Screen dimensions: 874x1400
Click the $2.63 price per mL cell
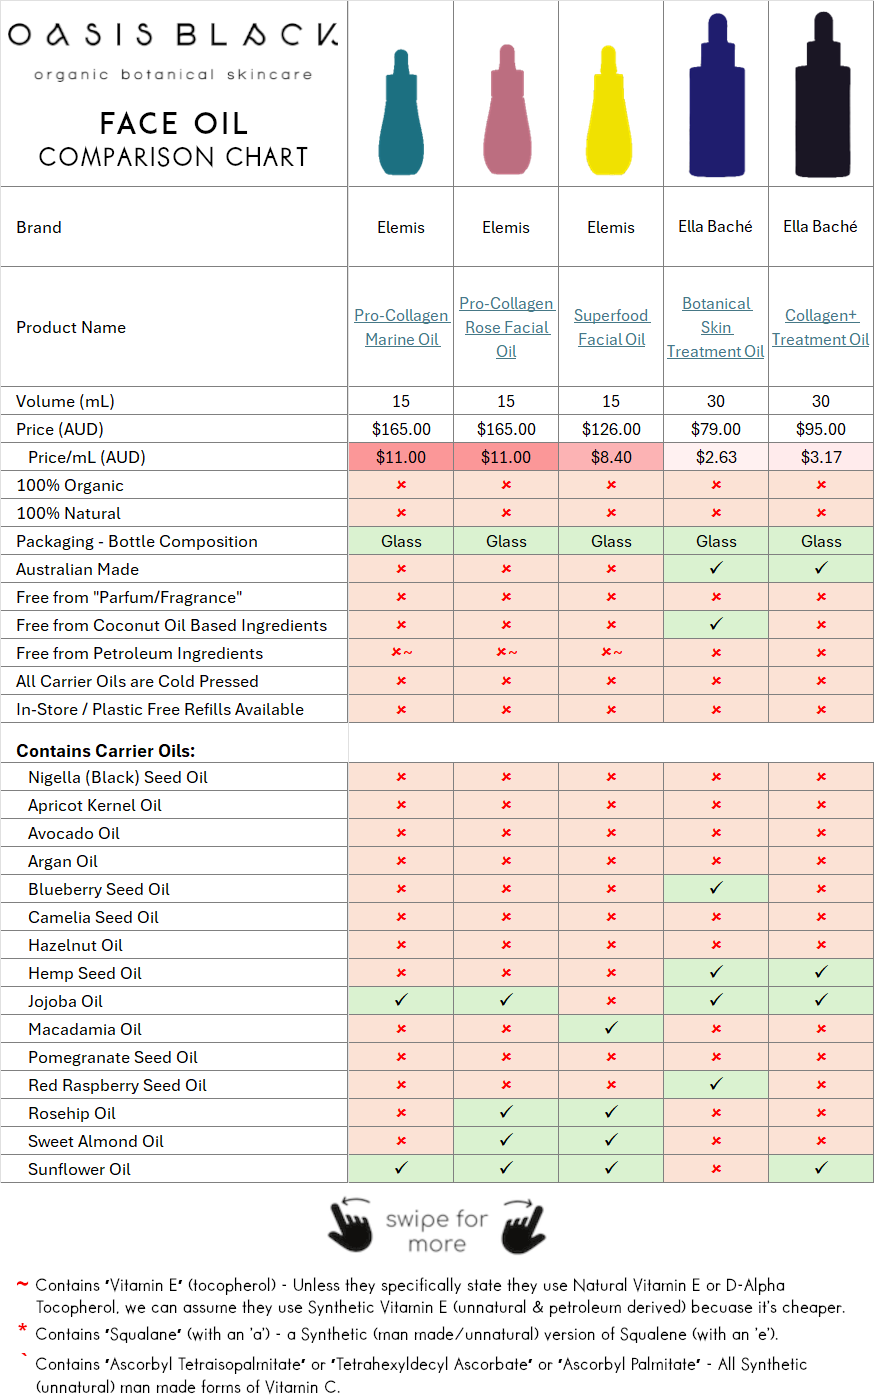coord(716,457)
